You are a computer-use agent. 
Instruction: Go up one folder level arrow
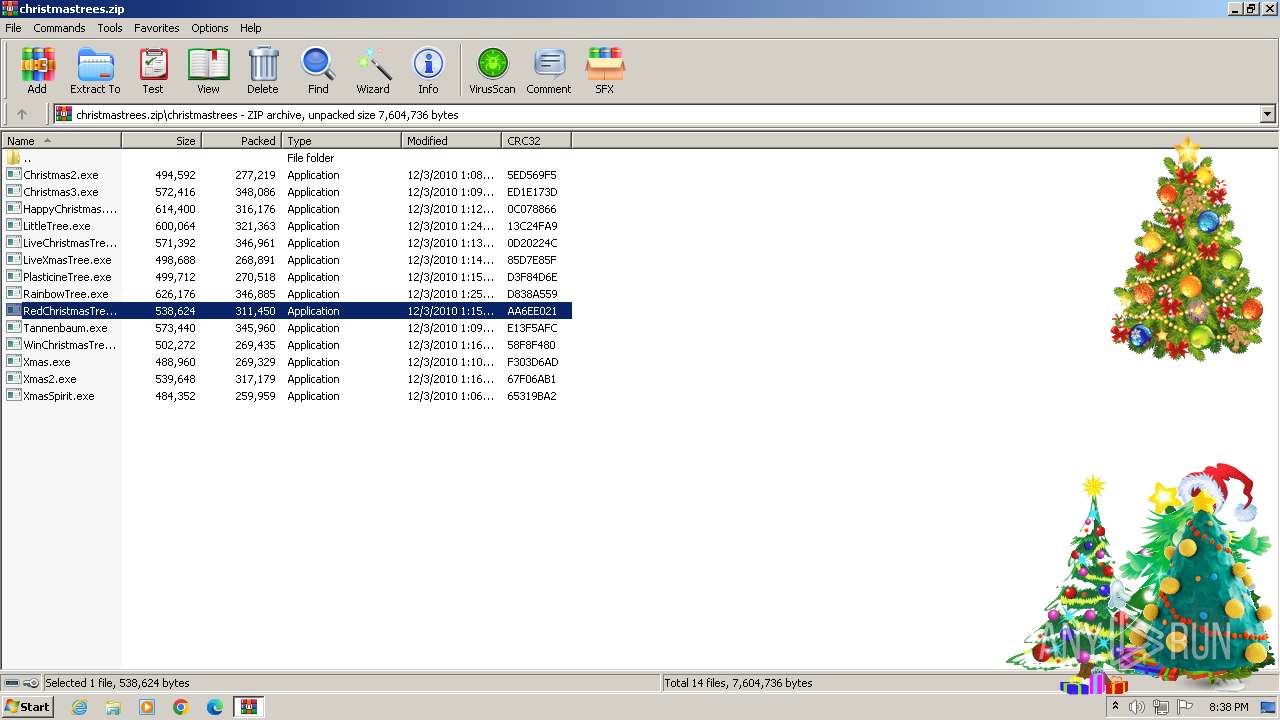(x=22, y=115)
